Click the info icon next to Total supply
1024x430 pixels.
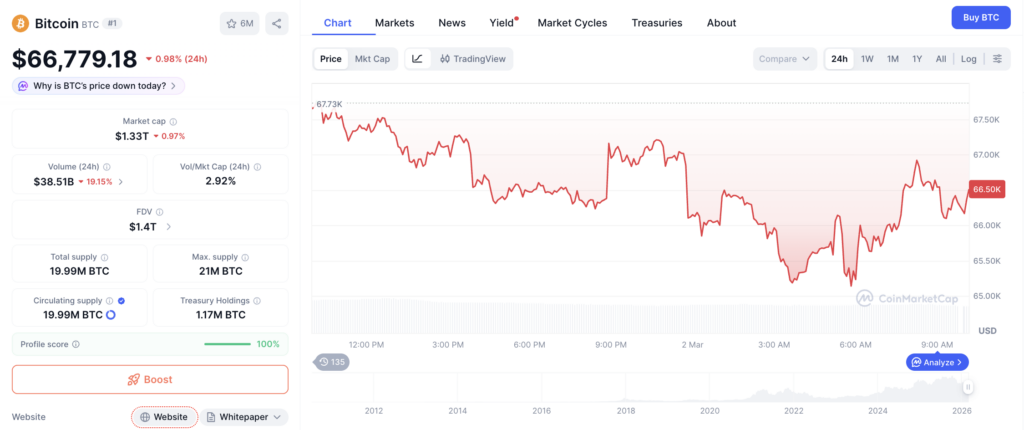click(x=104, y=257)
